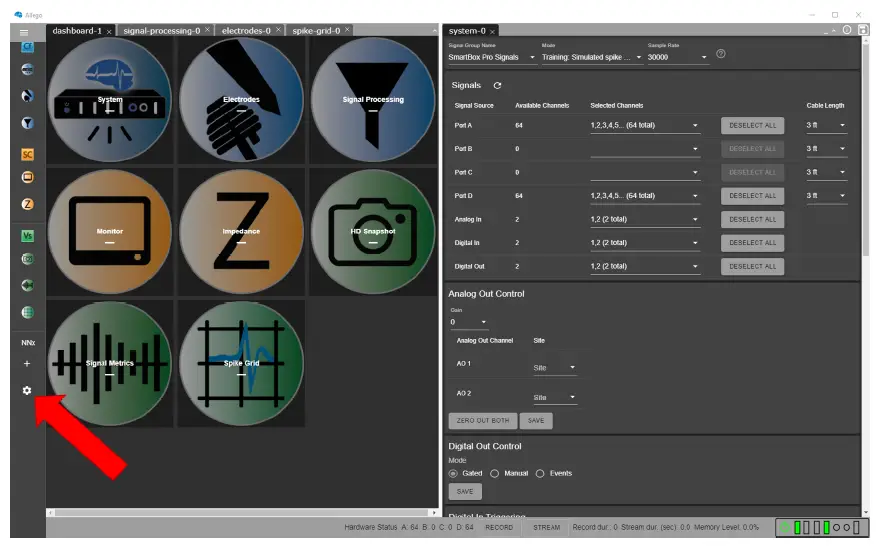The width and height of the screenshot is (884, 548).
Task: Click Deselect All for Digital Out
Action: click(753, 267)
